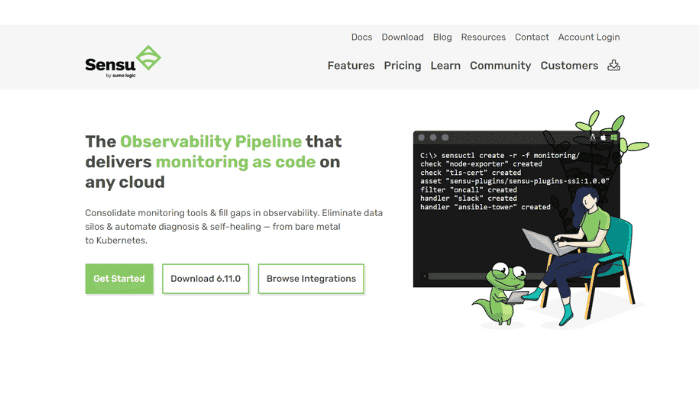The image size is (700, 400).
Task: Open the Download link in top bar
Action: click(x=403, y=37)
